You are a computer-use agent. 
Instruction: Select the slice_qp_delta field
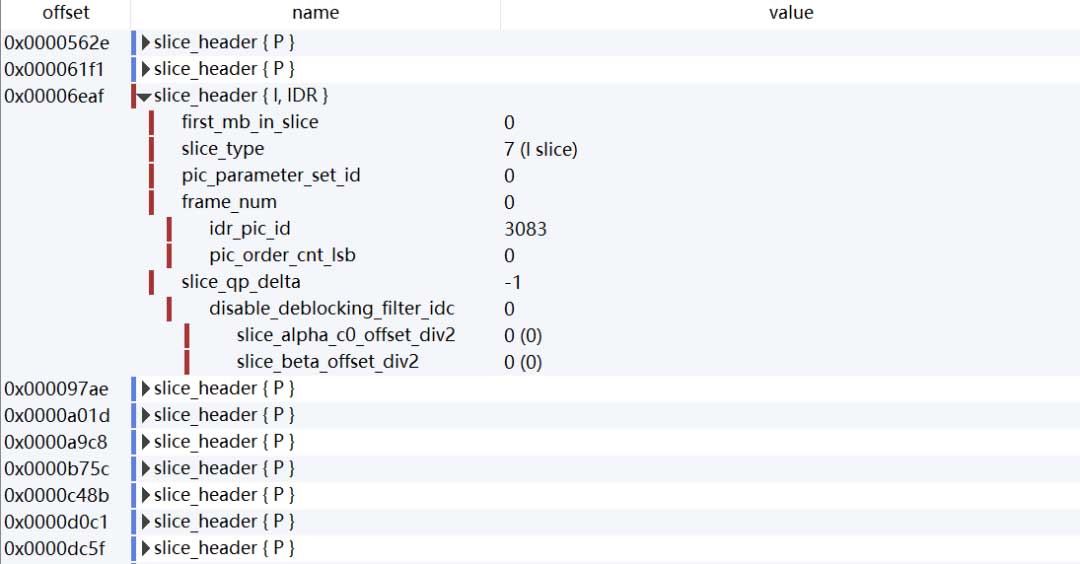coord(240,282)
